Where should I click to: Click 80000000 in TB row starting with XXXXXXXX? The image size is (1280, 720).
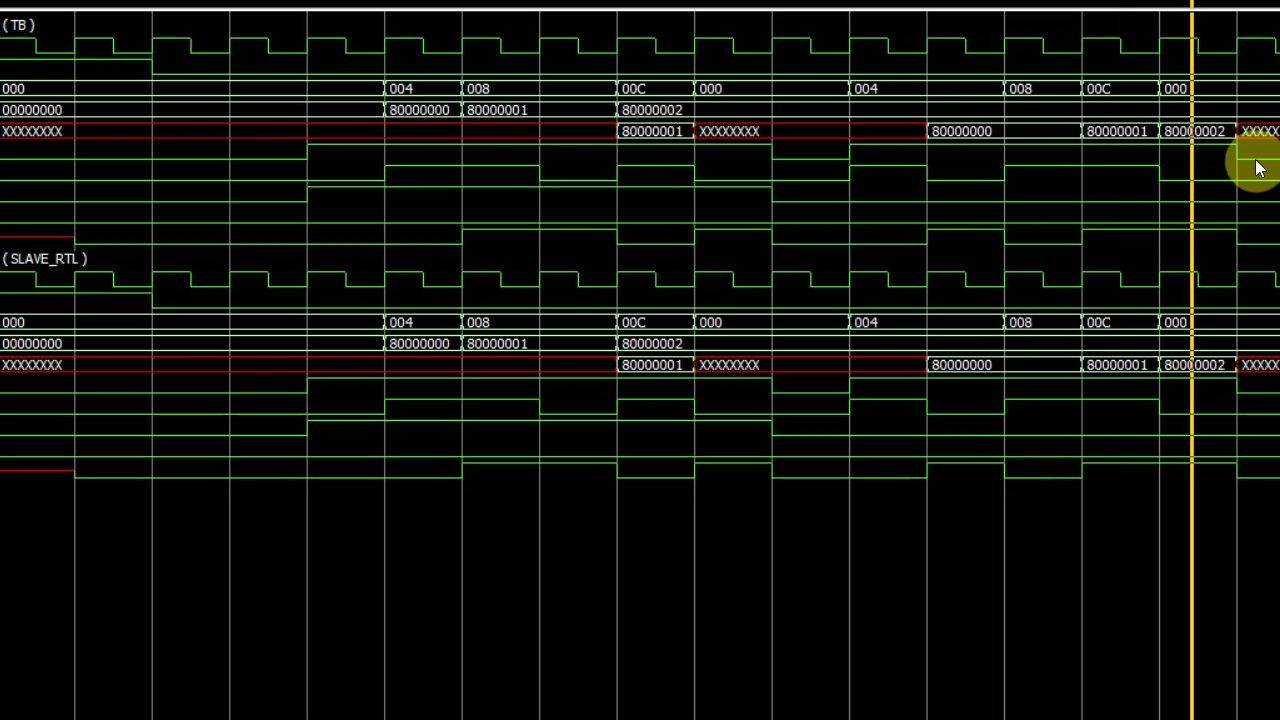[x=961, y=131]
